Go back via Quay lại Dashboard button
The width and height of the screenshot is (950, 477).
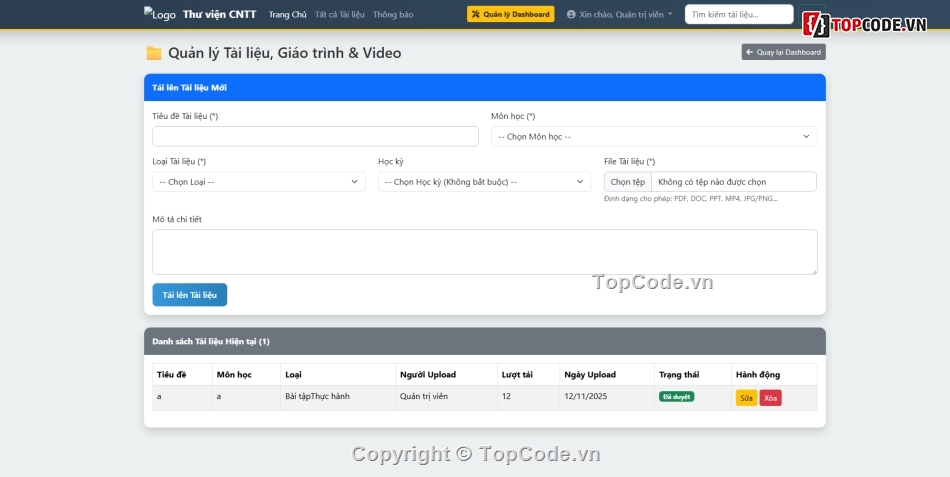click(x=783, y=52)
